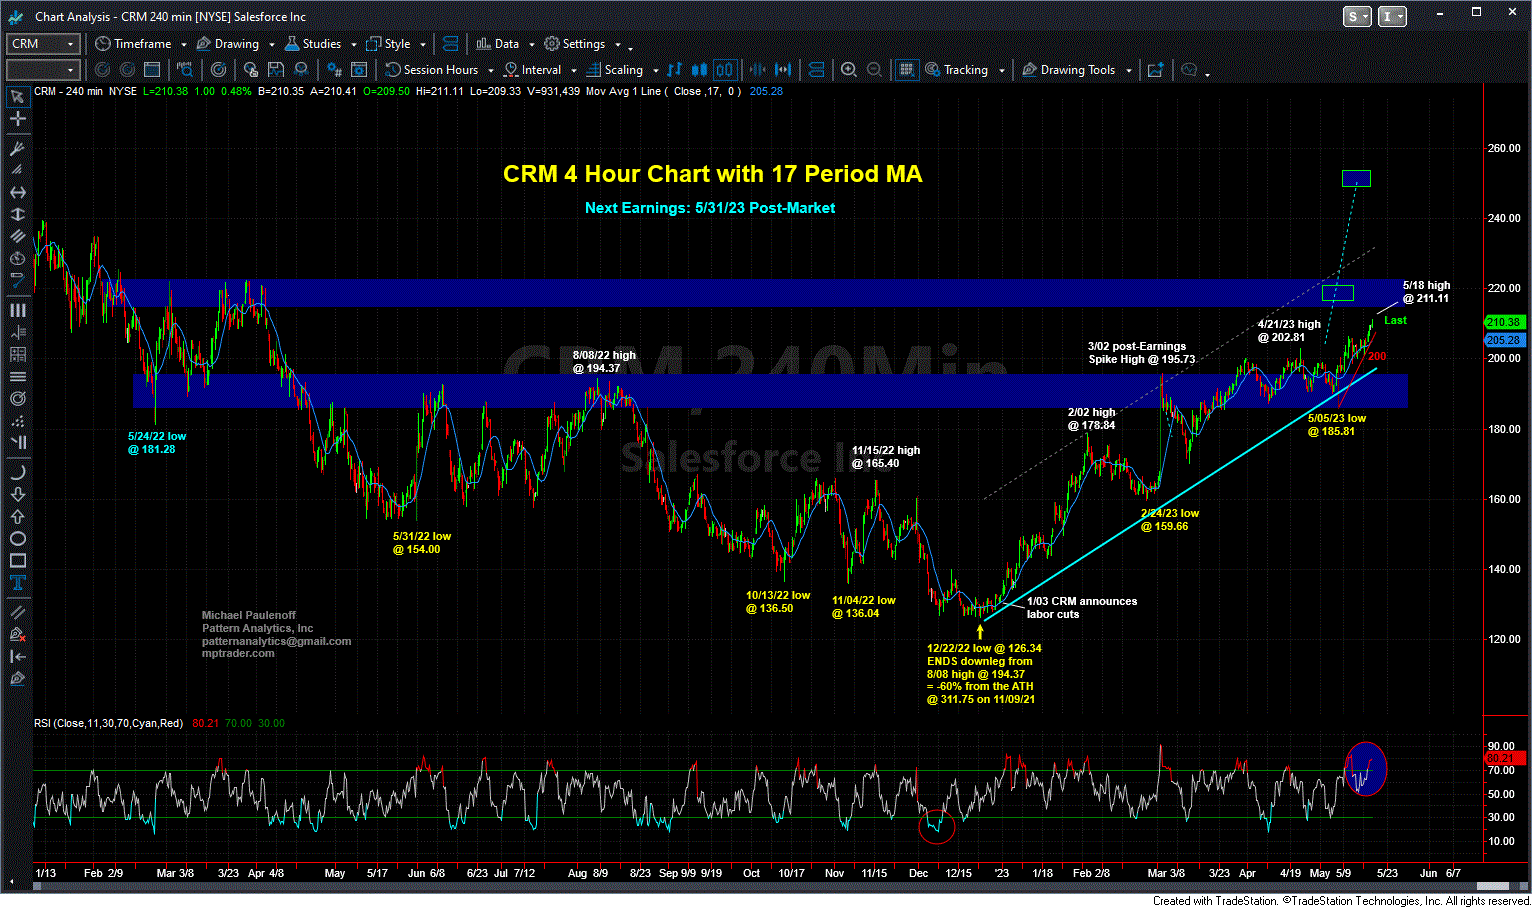The height and width of the screenshot is (907, 1532).
Task: Select the OHLC bar chart style icon
Action: tap(674, 70)
